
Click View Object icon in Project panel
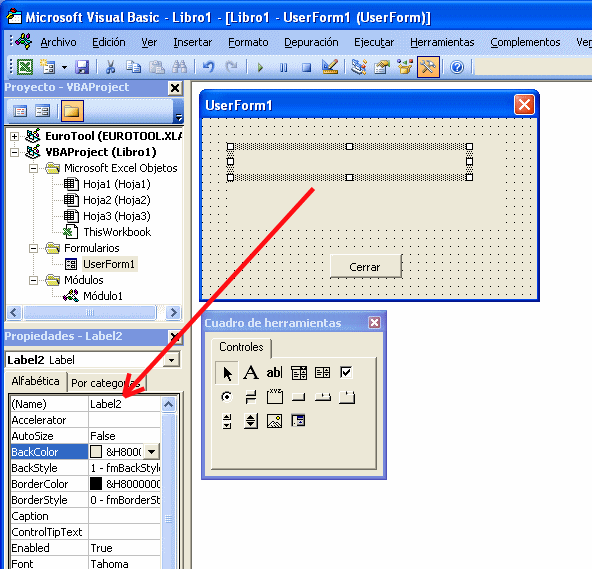[42, 111]
